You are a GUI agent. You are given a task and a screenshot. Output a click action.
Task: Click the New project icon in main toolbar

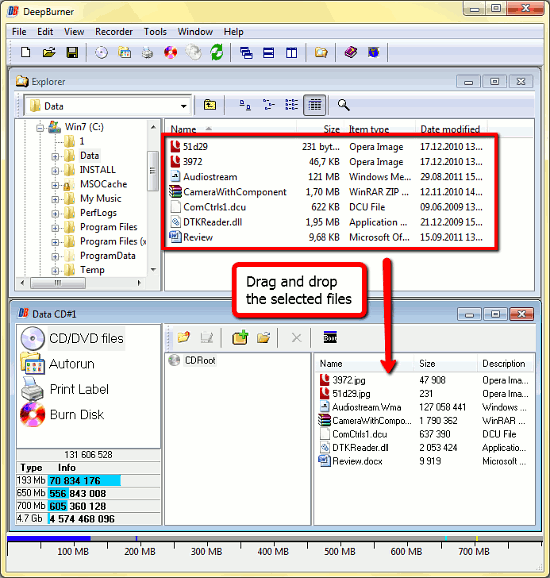coord(25,53)
